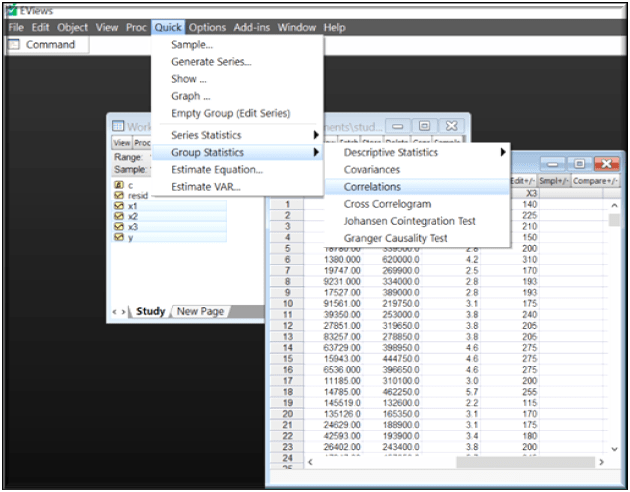Screen dimensions: 630x492
Task: Open the Object menu
Action: click(72, 28)
